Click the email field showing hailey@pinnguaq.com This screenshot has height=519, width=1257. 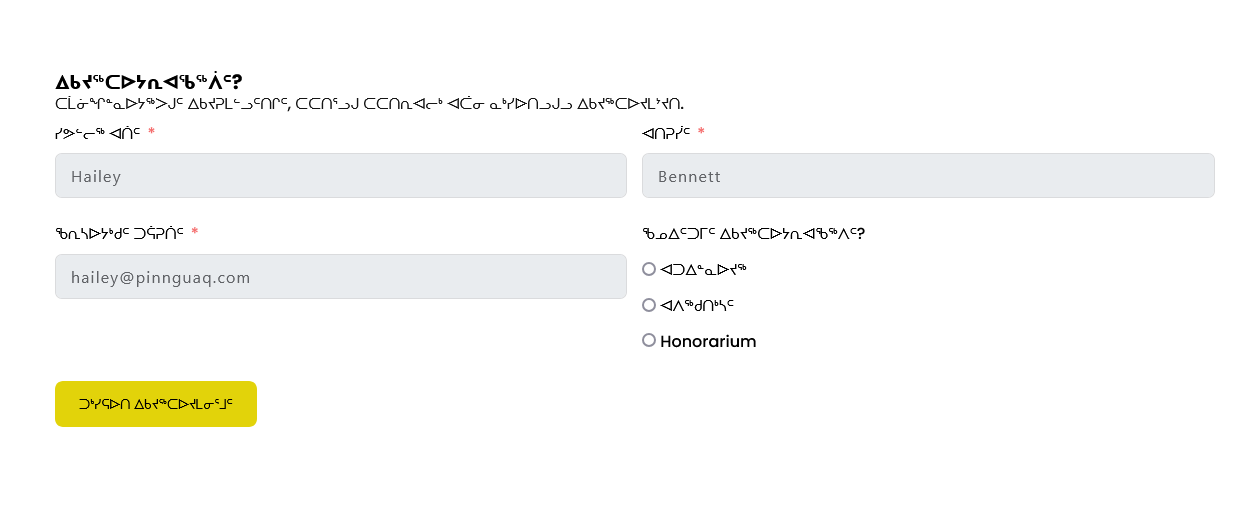pyautogui.click(x=341, y=277)
